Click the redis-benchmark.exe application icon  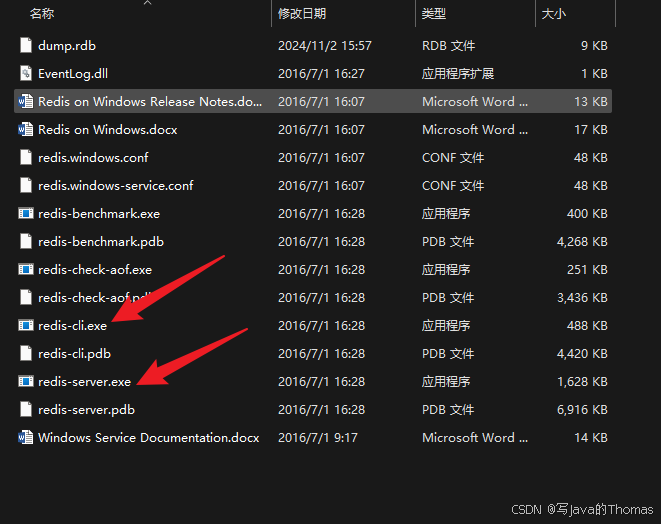[26, 213]
